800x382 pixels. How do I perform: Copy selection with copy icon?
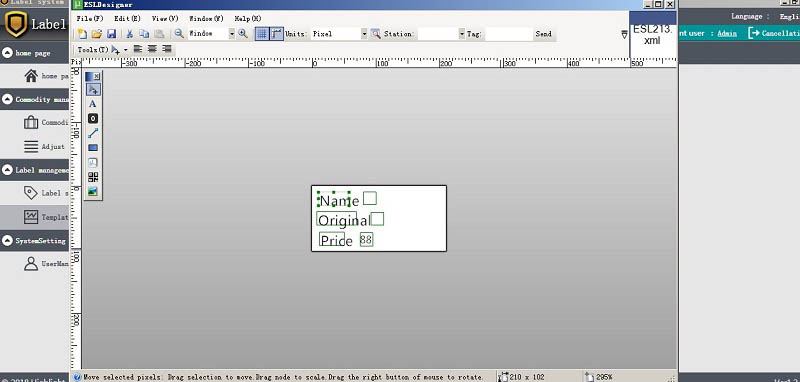click(x=144, y=34)
